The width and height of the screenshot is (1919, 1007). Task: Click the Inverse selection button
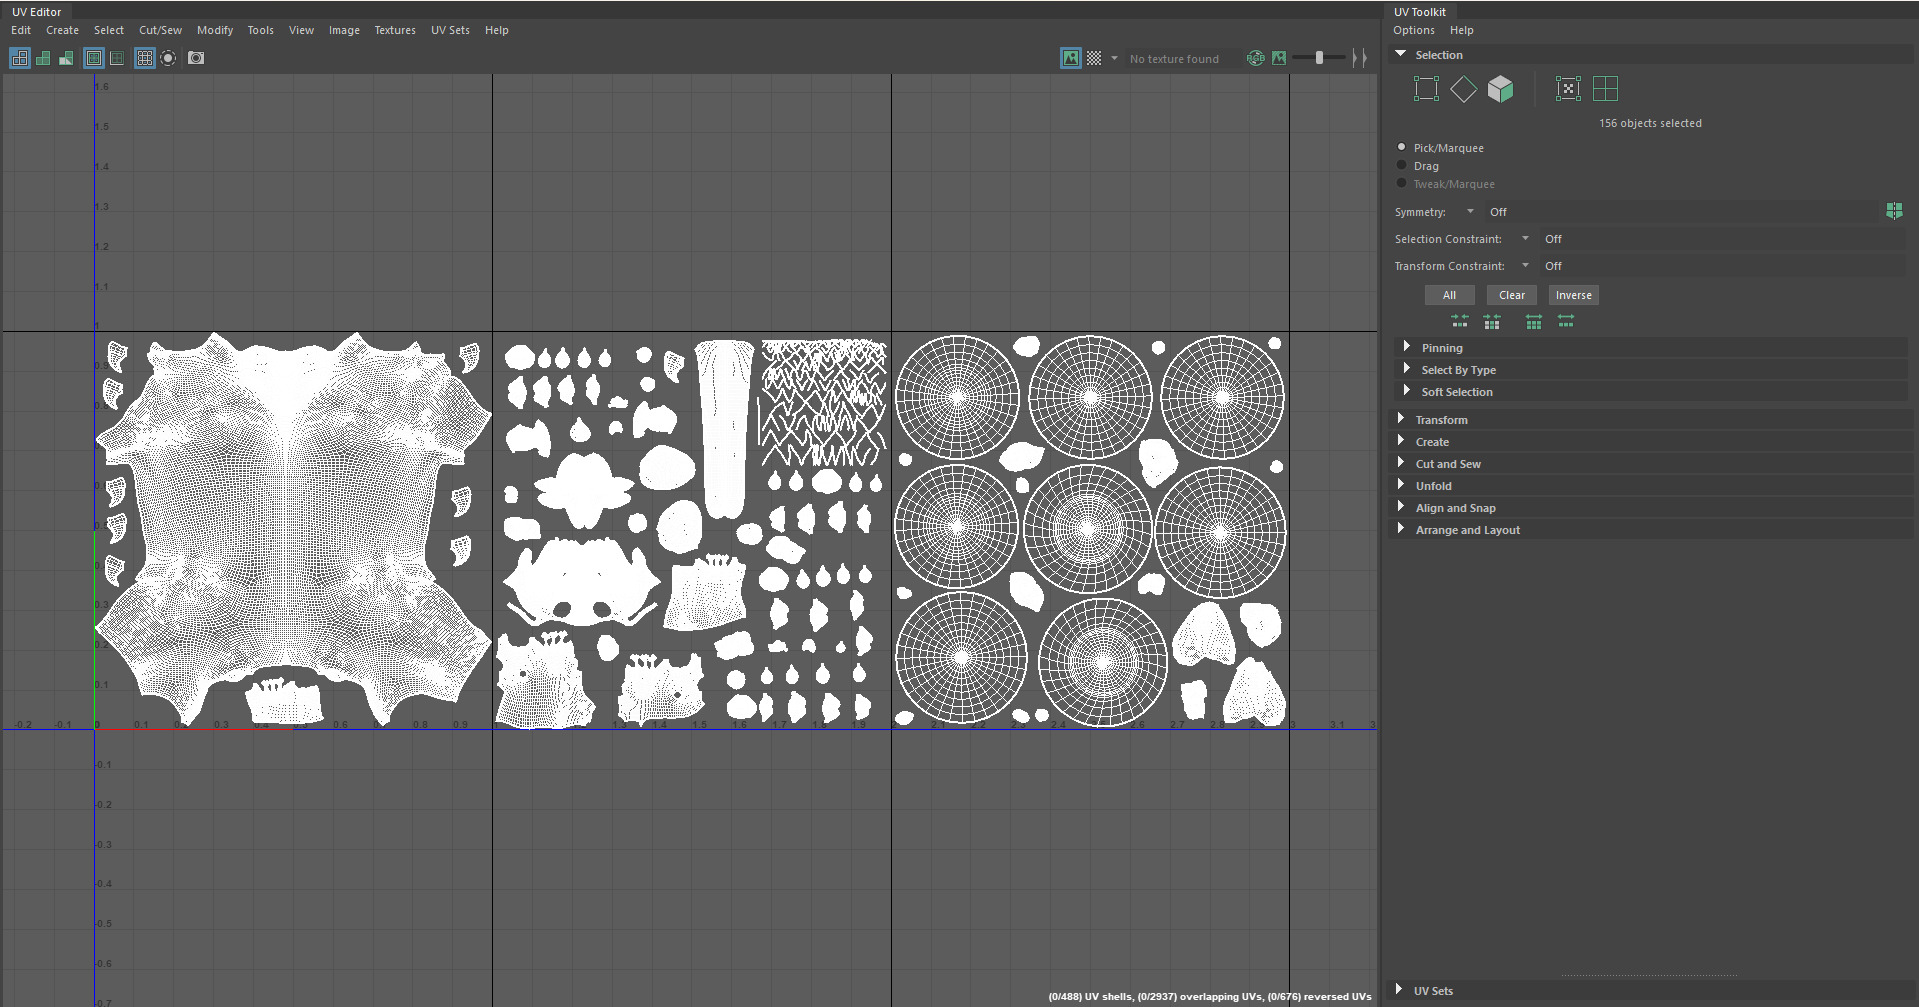pos(1574,295)
